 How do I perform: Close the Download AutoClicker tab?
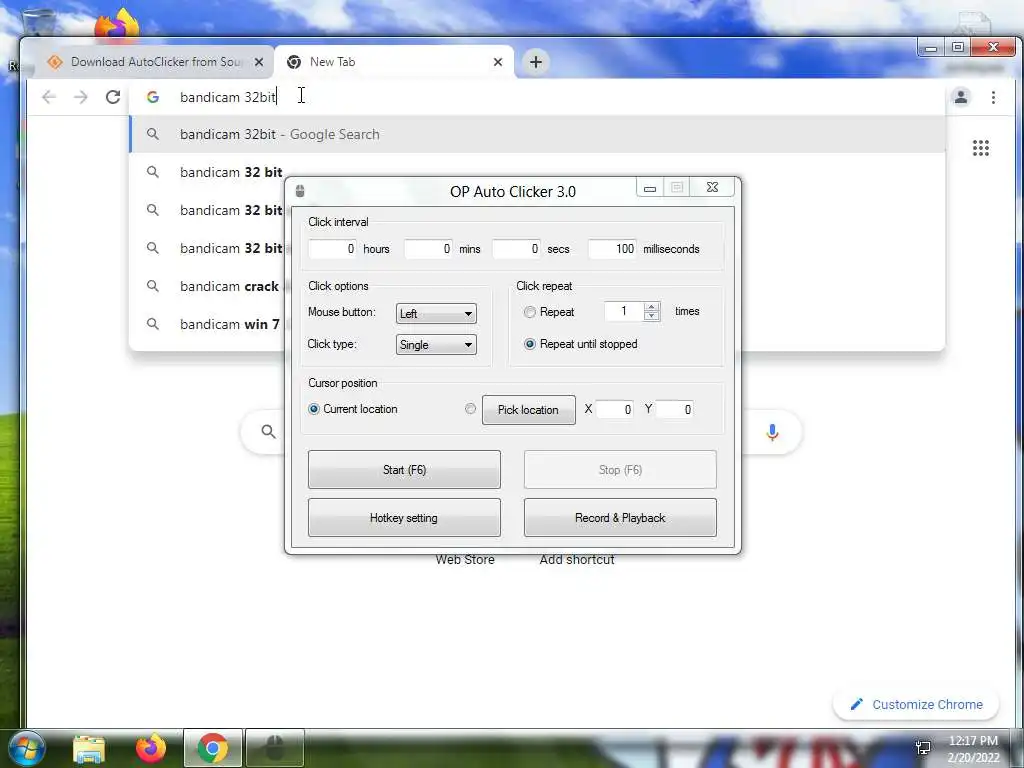tap(259, 62)
